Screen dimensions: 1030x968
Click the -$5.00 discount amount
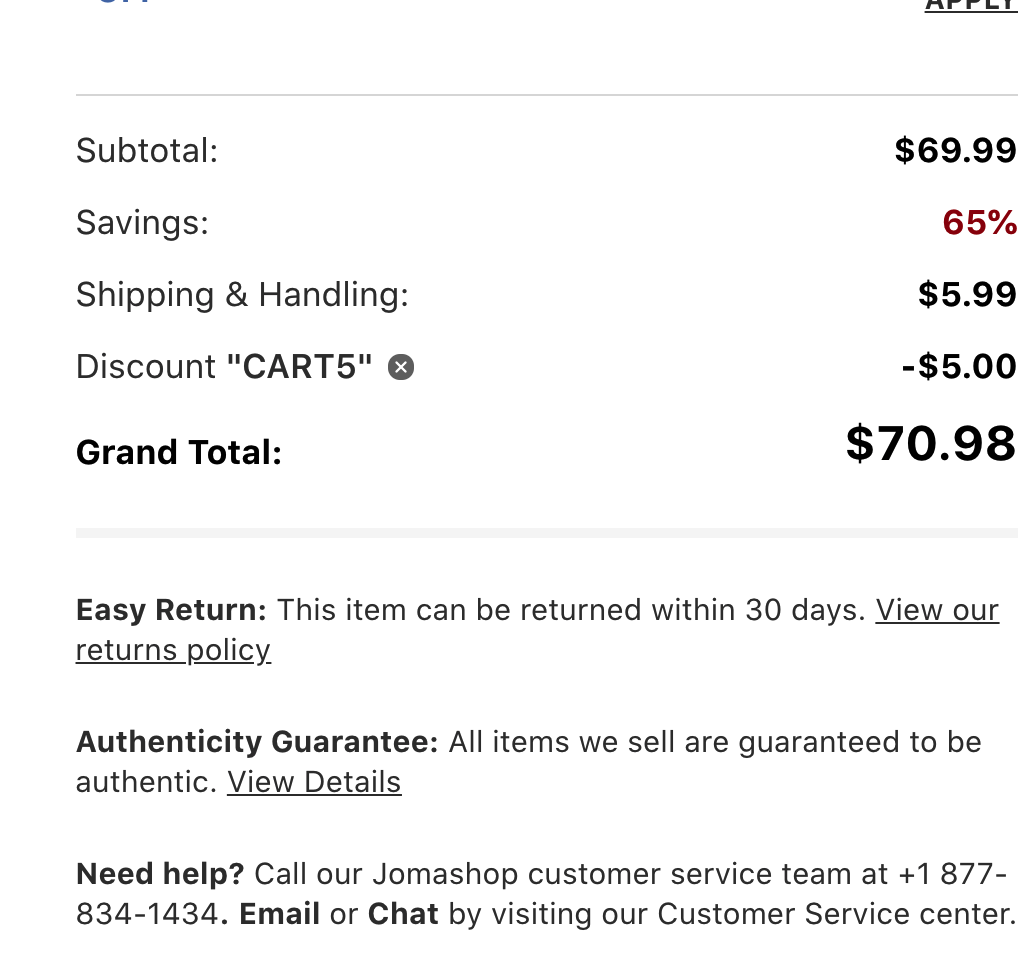click(x=958, y=367)
